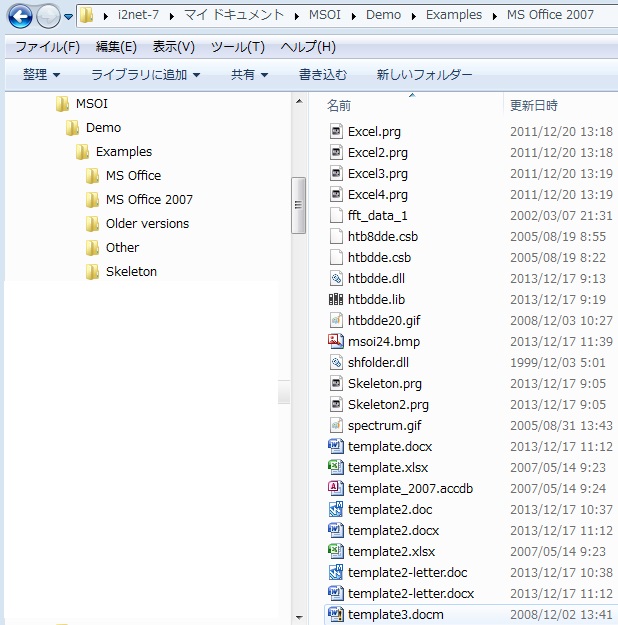Image resolution: width=618 pixels, height=625 pixels.
Task: Select template.docx Word icon
Action: click(336, 446)
